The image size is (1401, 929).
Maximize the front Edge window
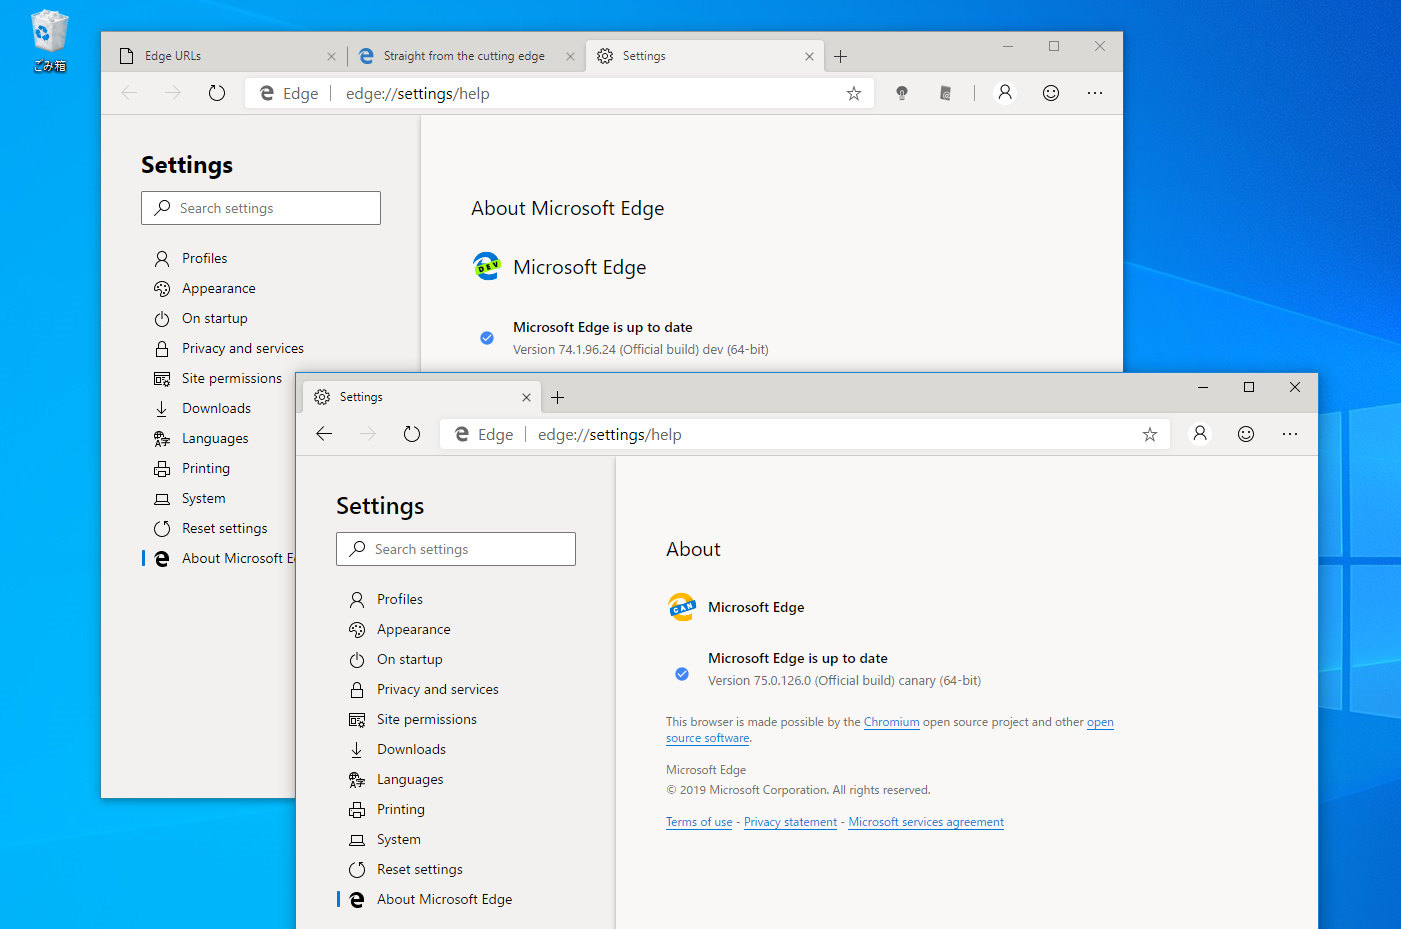(1249, 387)
